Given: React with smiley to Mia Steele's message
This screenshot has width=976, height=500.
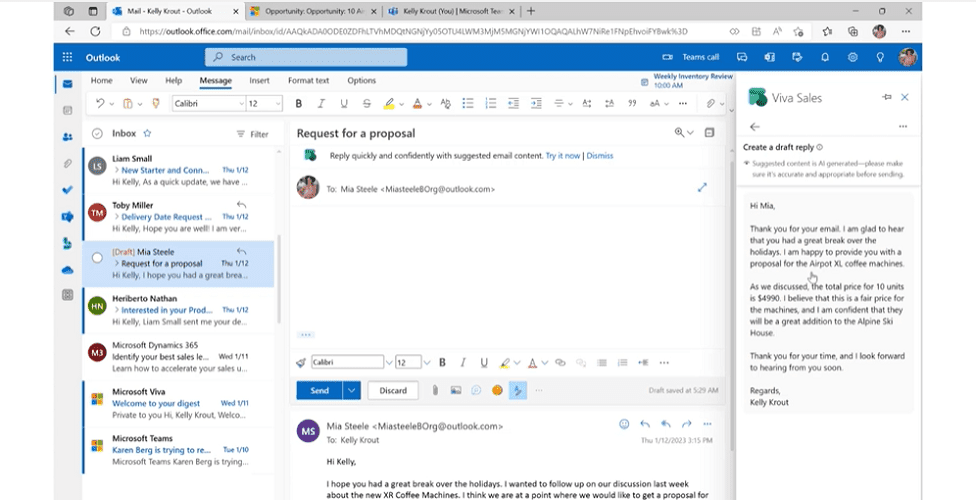Looking at the screenshot, I should (624, 424).
